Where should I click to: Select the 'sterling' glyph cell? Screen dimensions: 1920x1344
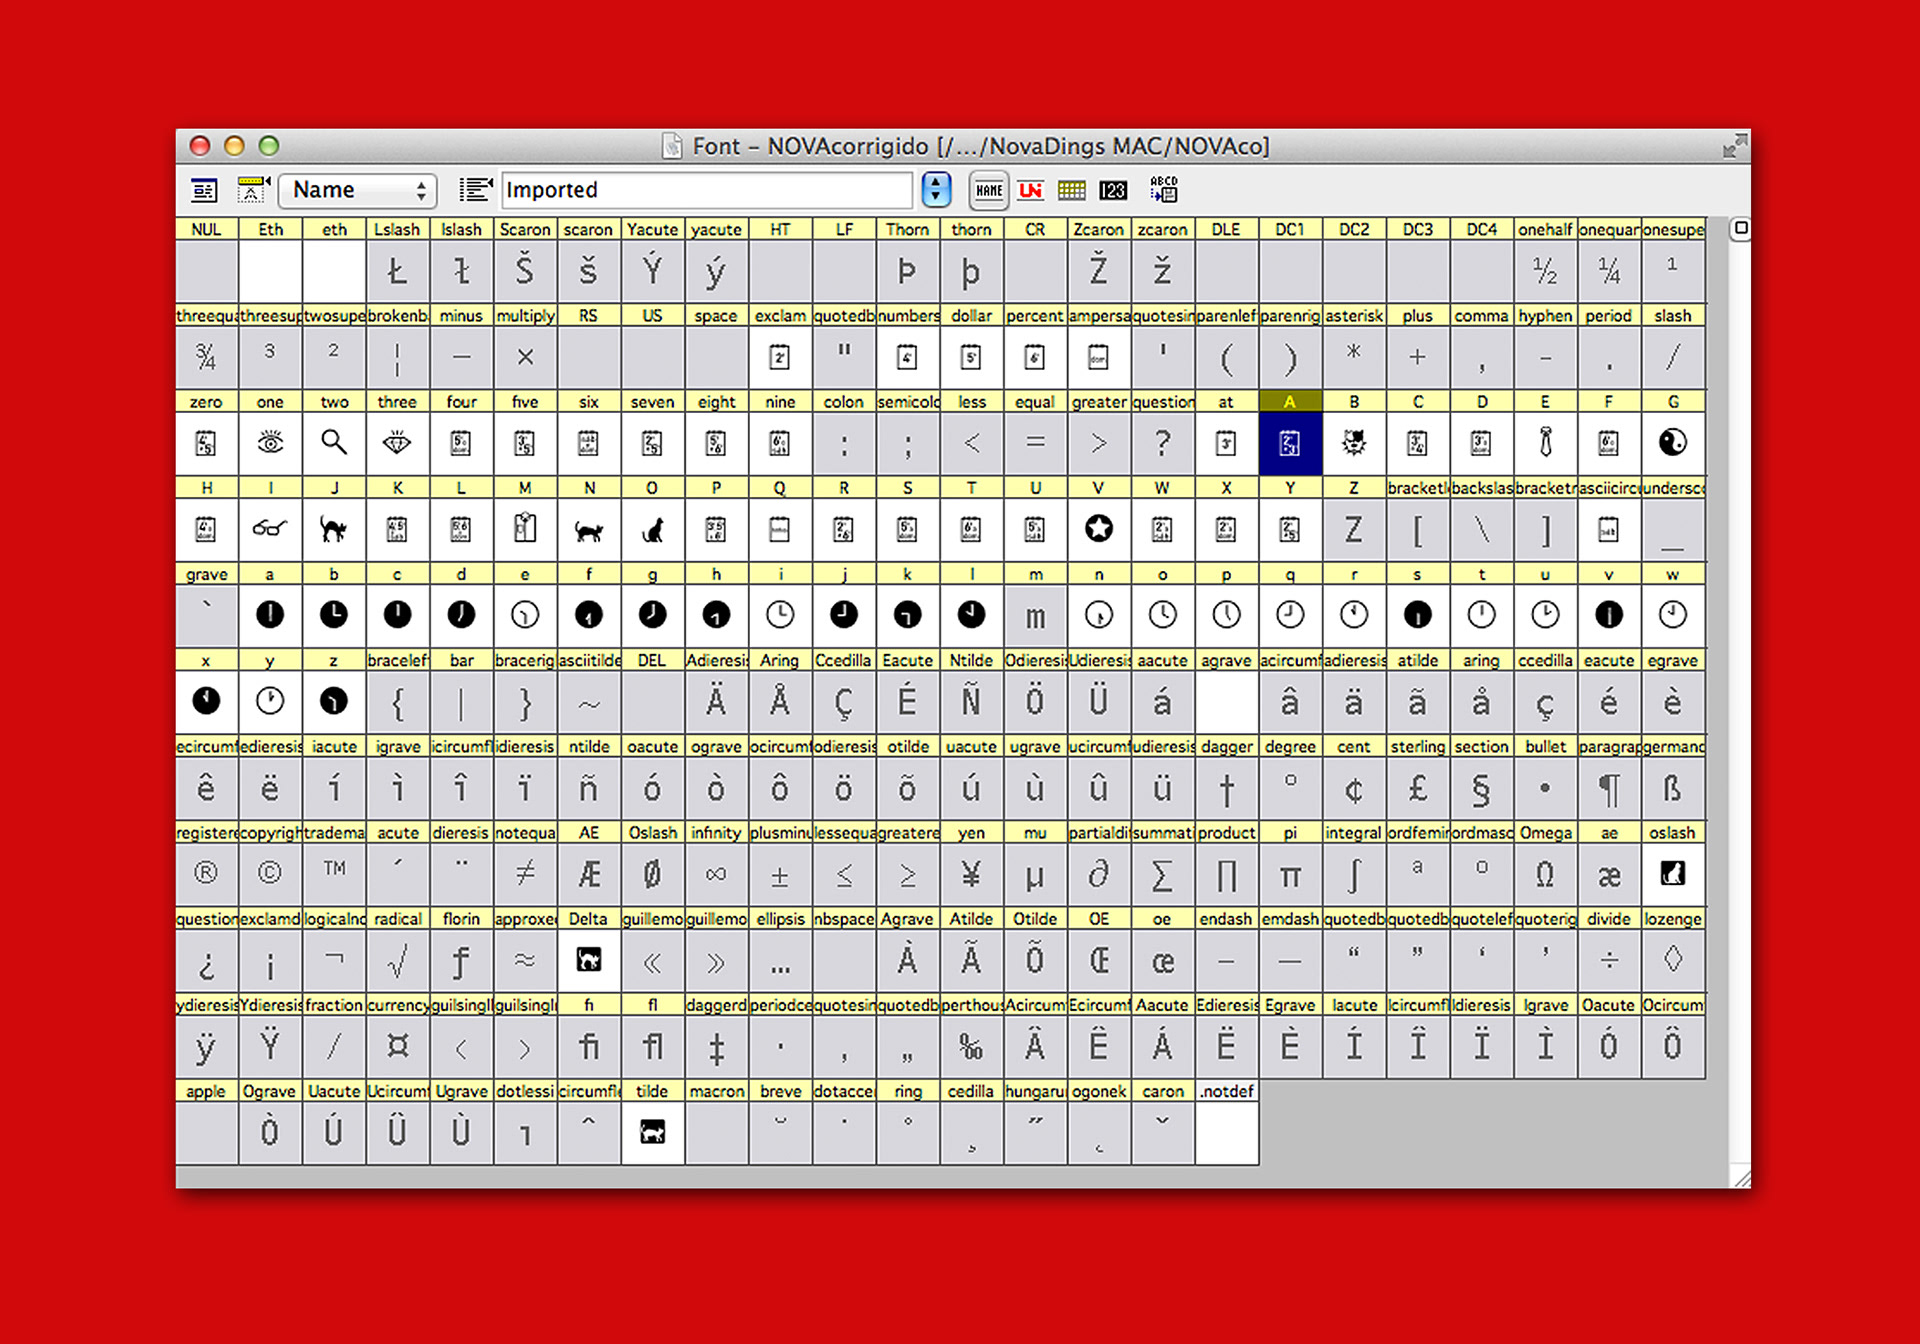pyautogui.click(x=1418, y=788)
